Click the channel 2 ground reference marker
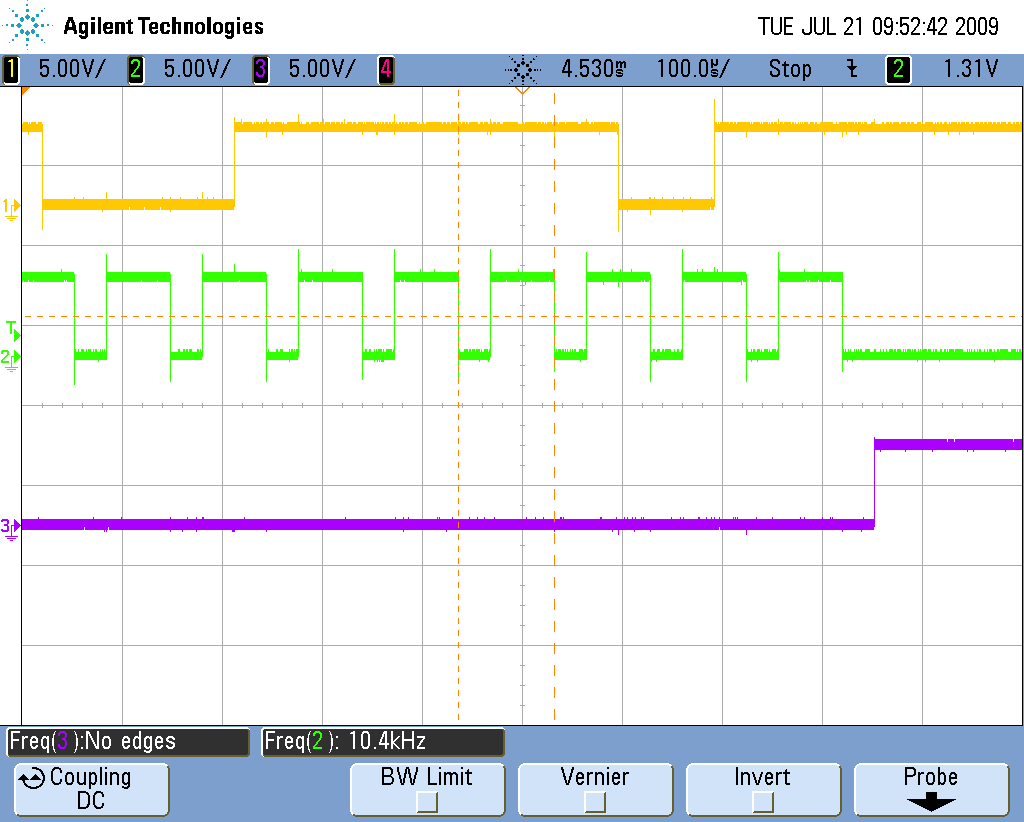The width and height of the screenshot is (1024, 822). [x=11, y=359]
